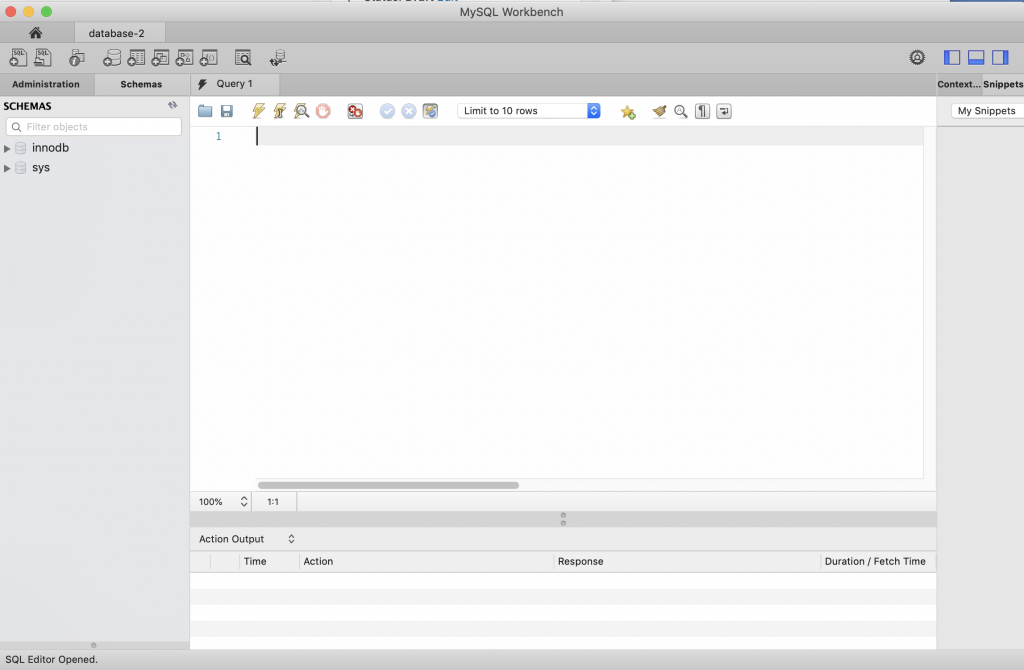Open a SQL script file icon
Viewport: 1024px width, 670px height.
[42, 57]
